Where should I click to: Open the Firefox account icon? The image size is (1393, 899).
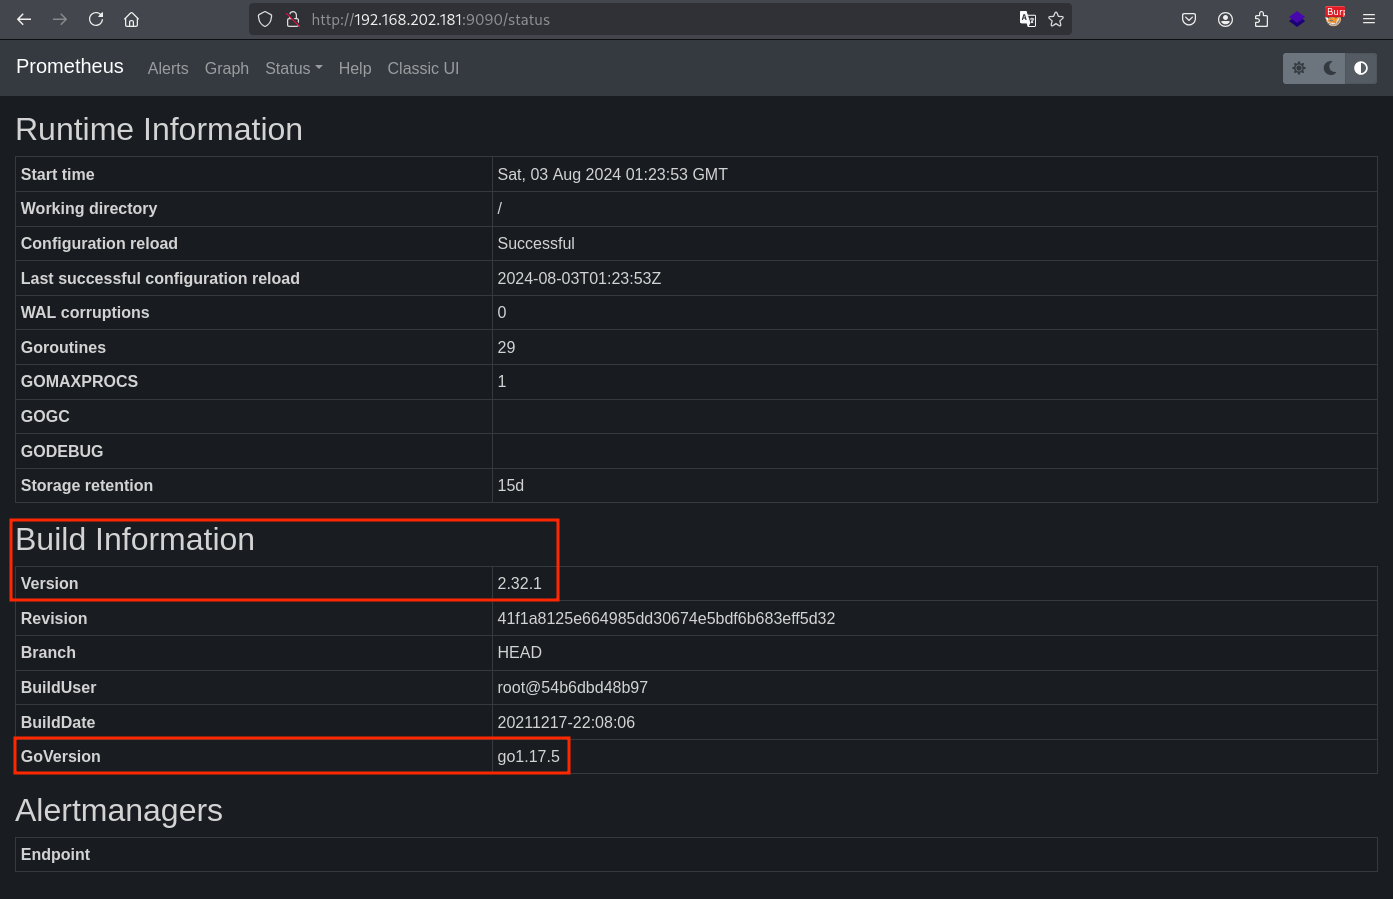[x=1225, y=19]
